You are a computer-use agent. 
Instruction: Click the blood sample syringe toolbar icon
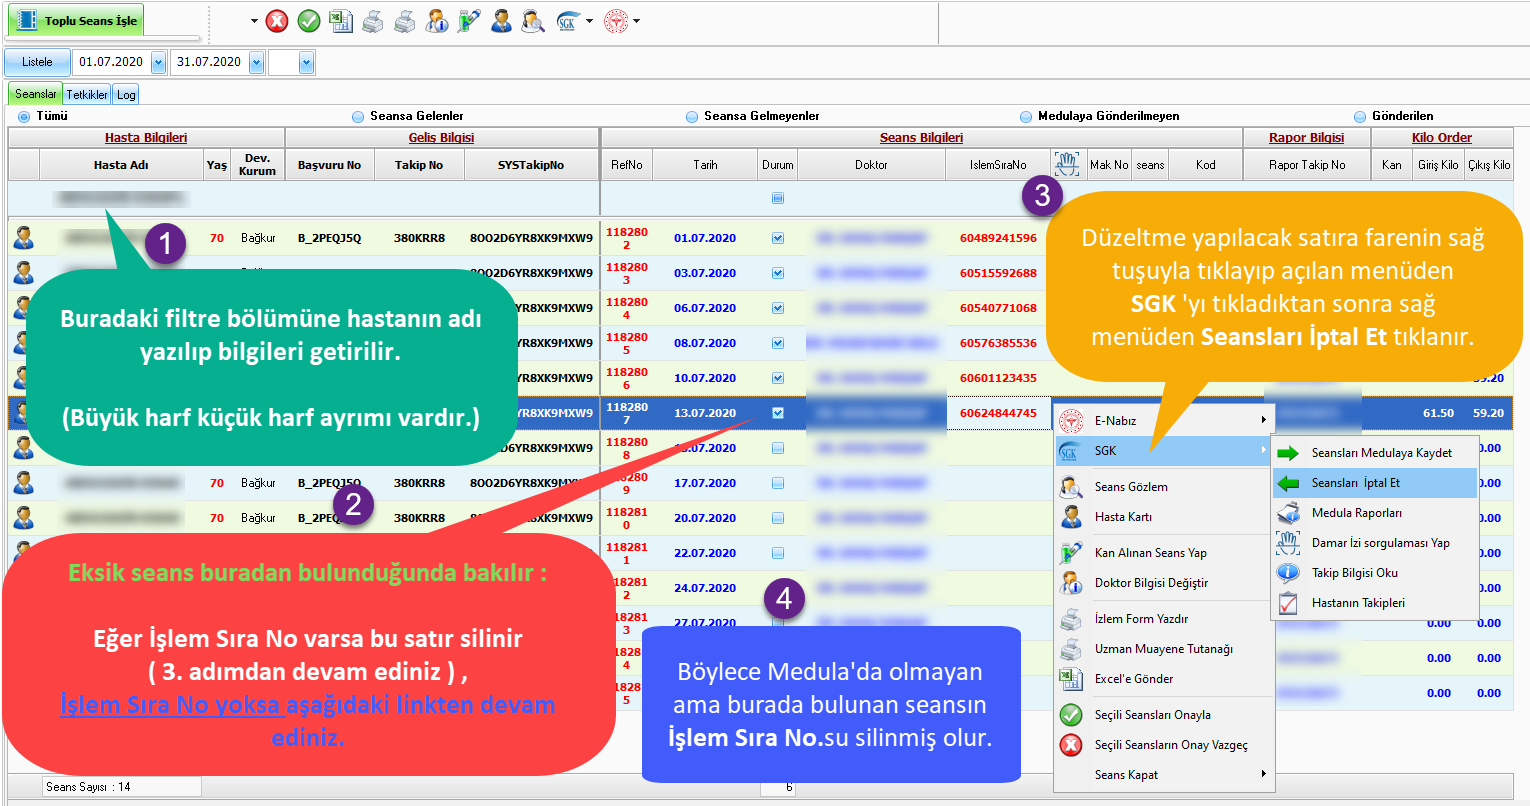tap(469, 21)
